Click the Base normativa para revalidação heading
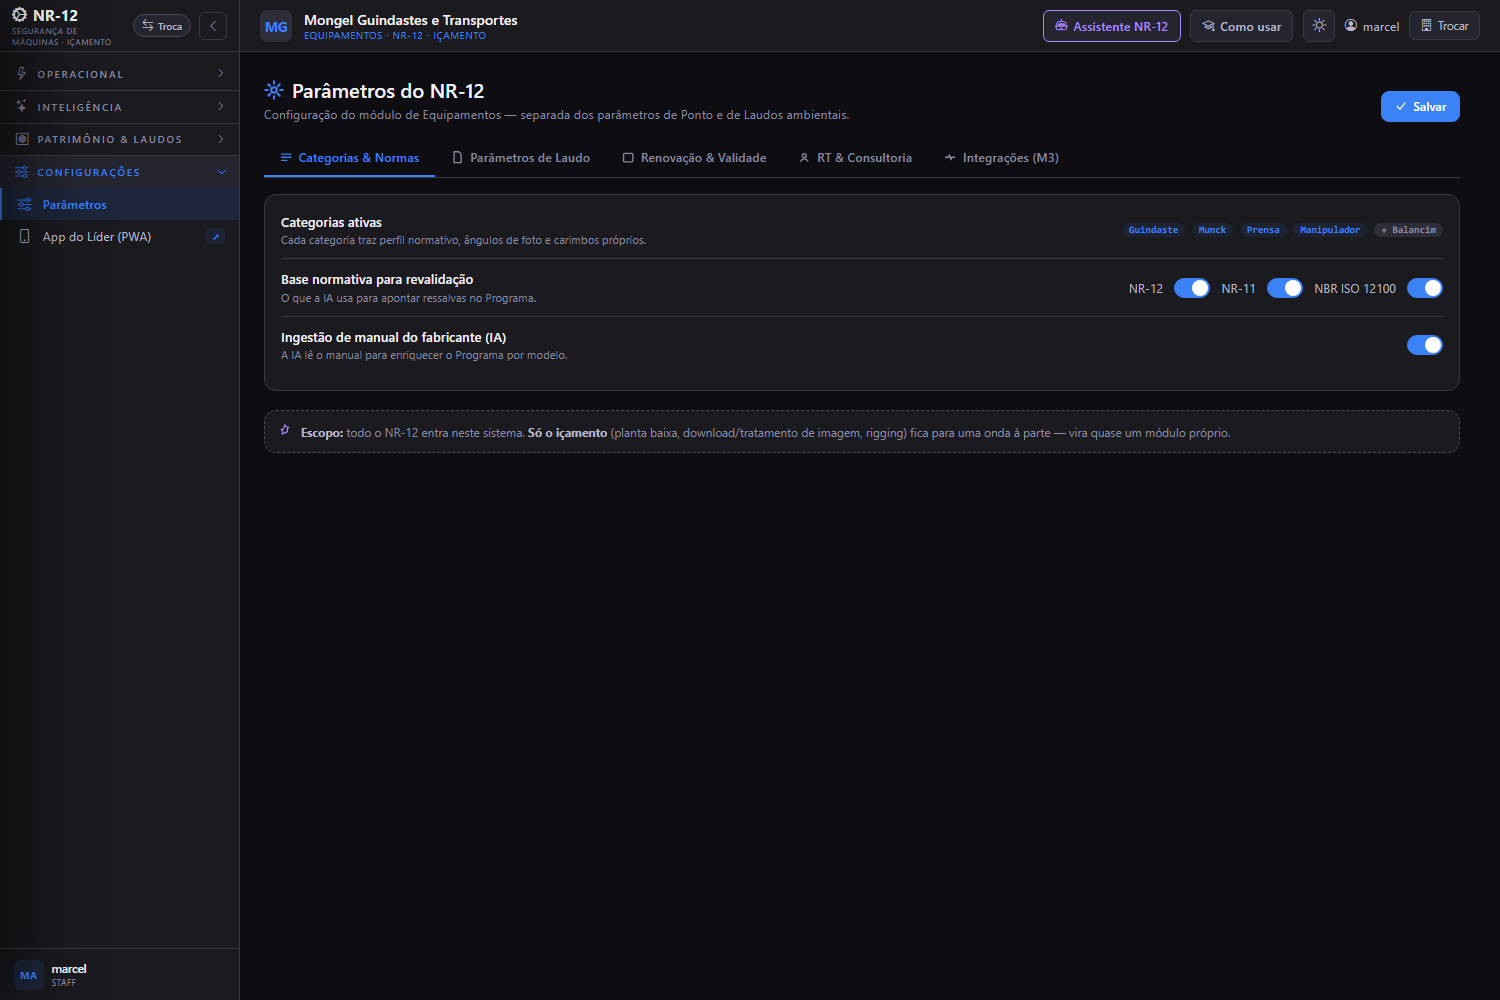This screenshot has height=1000, width=1500. point(377,279)
